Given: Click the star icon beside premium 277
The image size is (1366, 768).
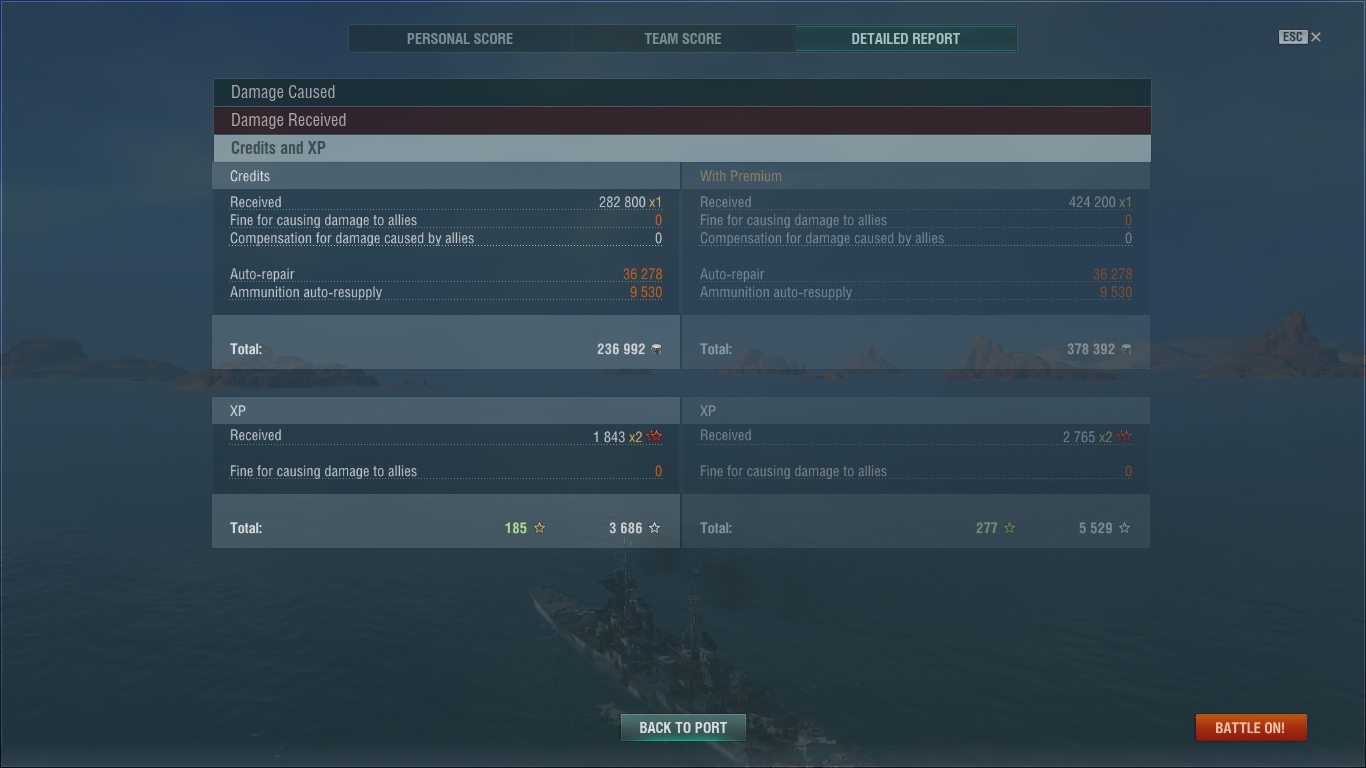Looking at the screenshot, I should (1009, 528).
